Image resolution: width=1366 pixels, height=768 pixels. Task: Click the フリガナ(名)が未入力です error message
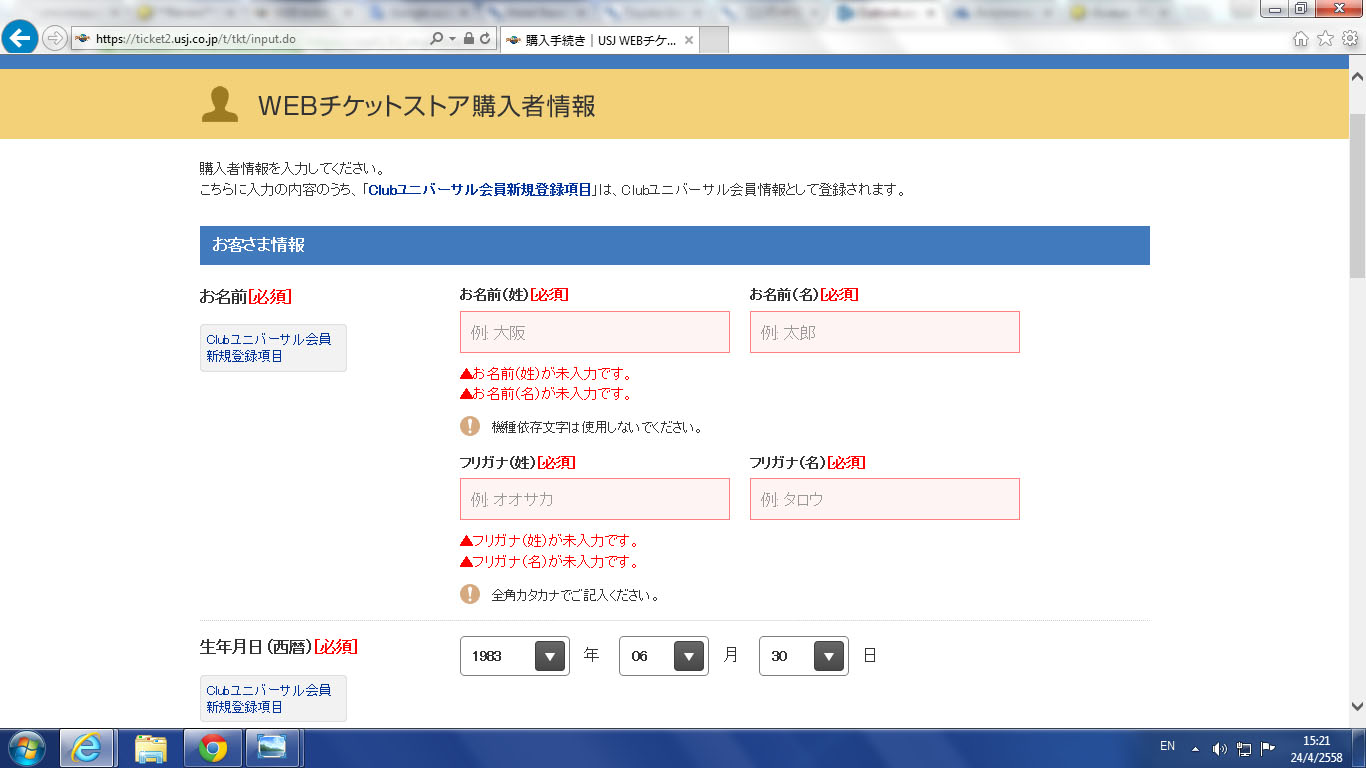coord(550,562)
